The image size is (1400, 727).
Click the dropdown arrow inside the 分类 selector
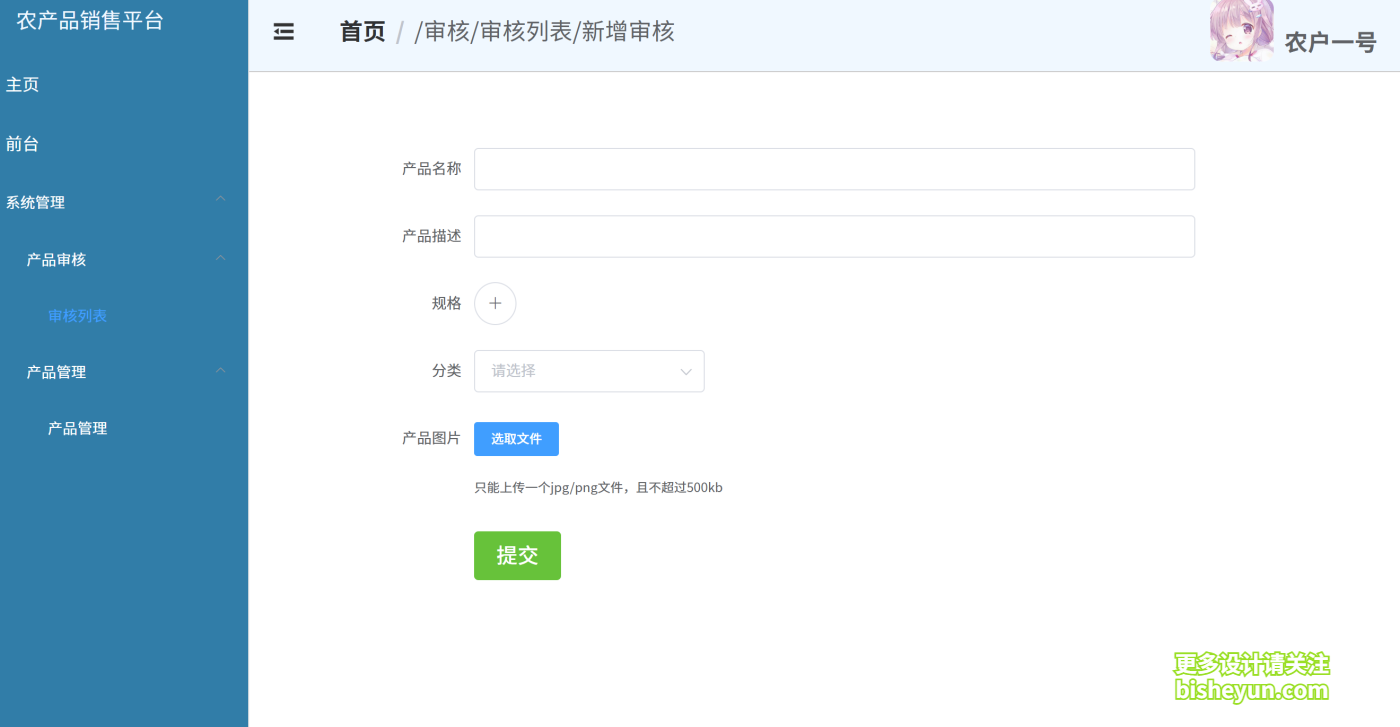pyautogui.click(x=685, y=371)
